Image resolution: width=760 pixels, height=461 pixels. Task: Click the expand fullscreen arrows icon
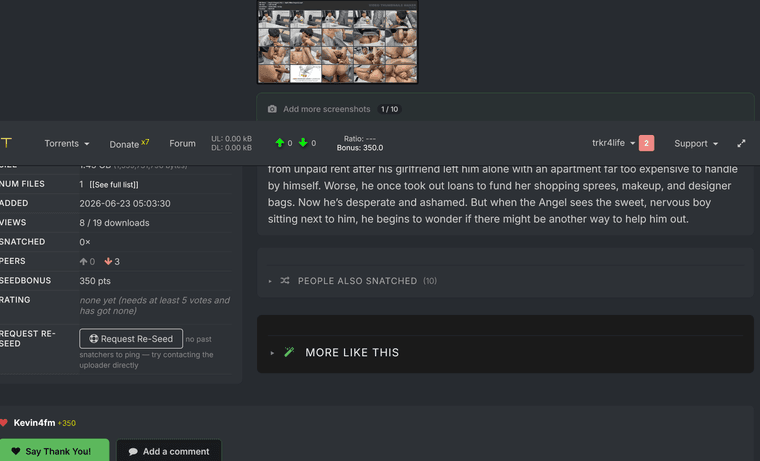(x=741, y=143)
